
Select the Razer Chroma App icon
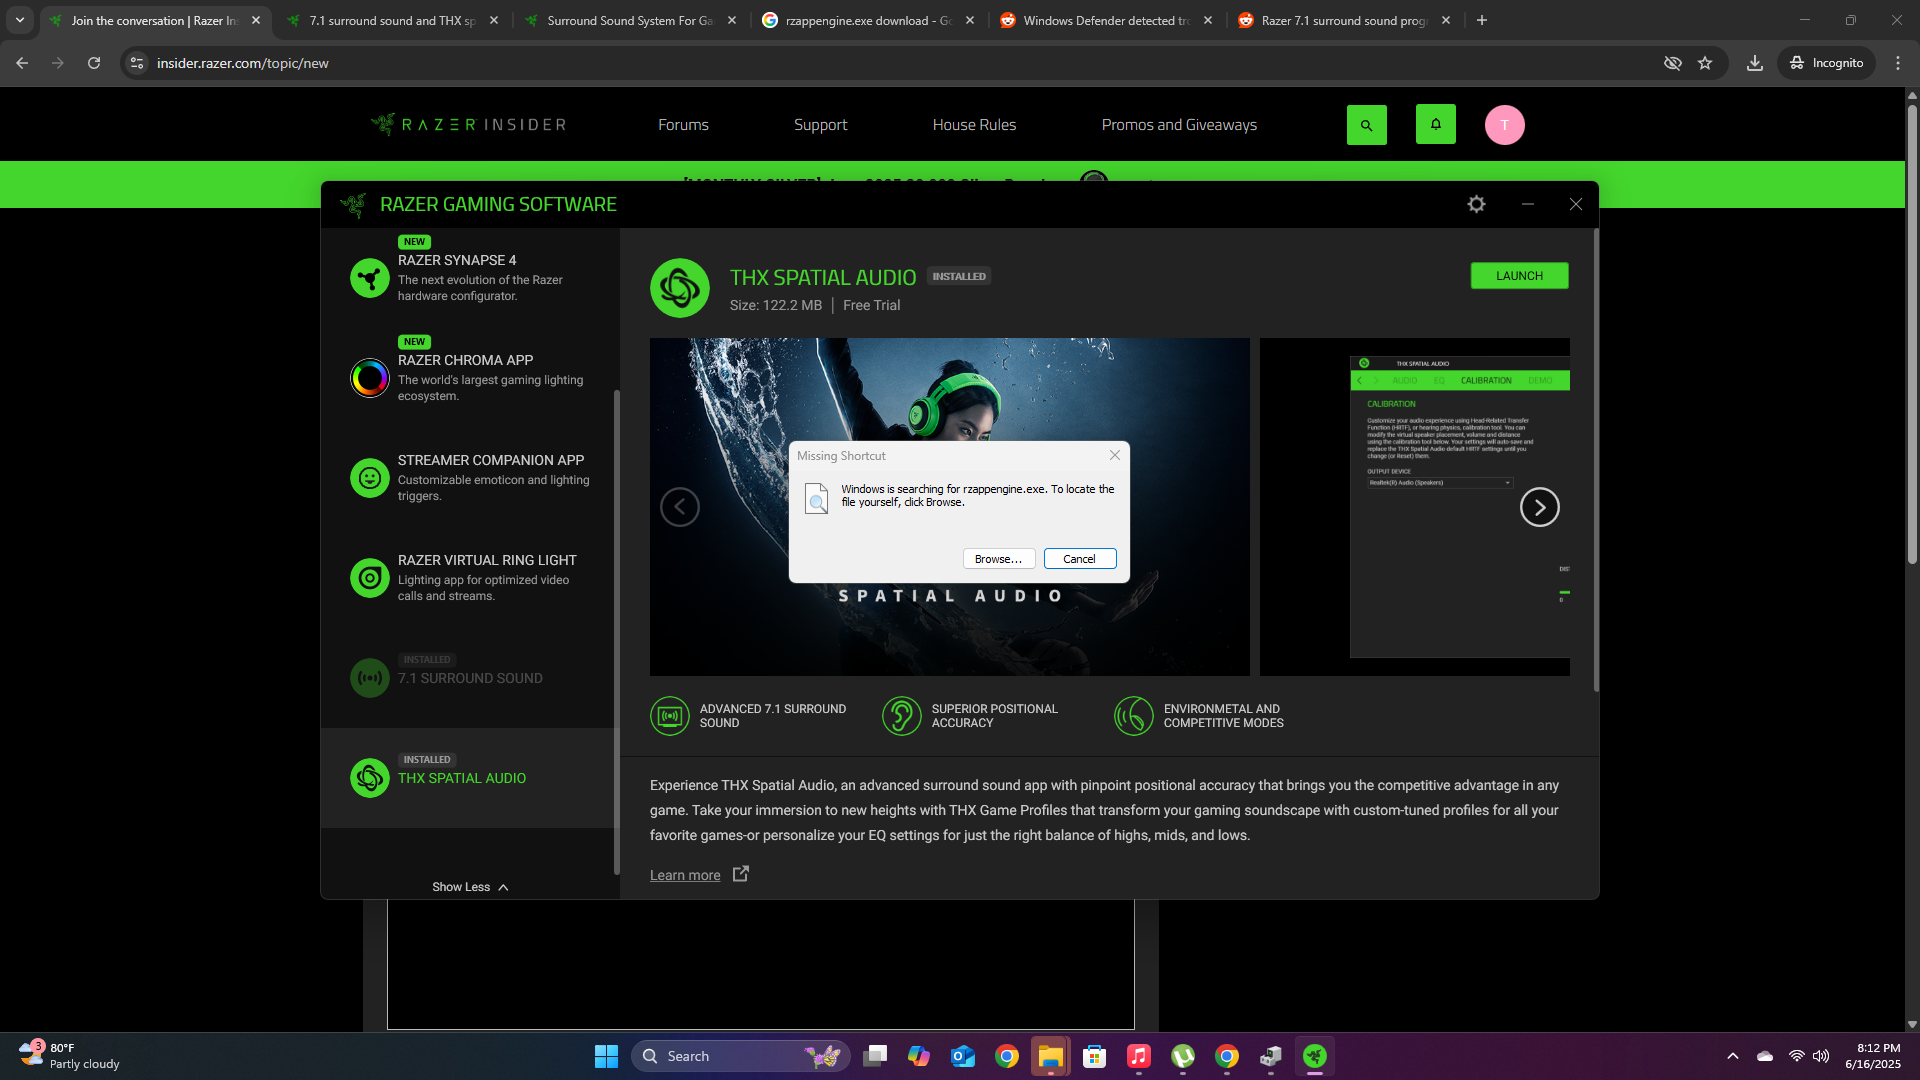370,378
